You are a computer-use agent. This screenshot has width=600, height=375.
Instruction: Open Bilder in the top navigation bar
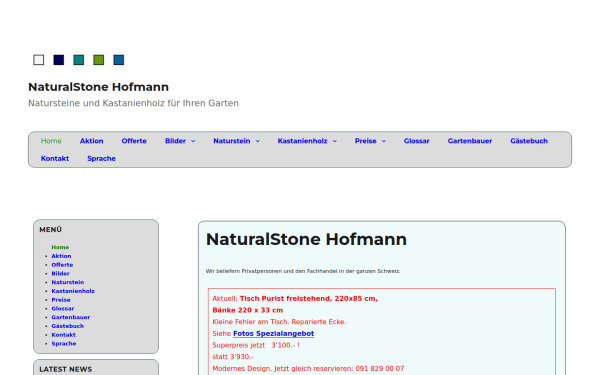175,141
